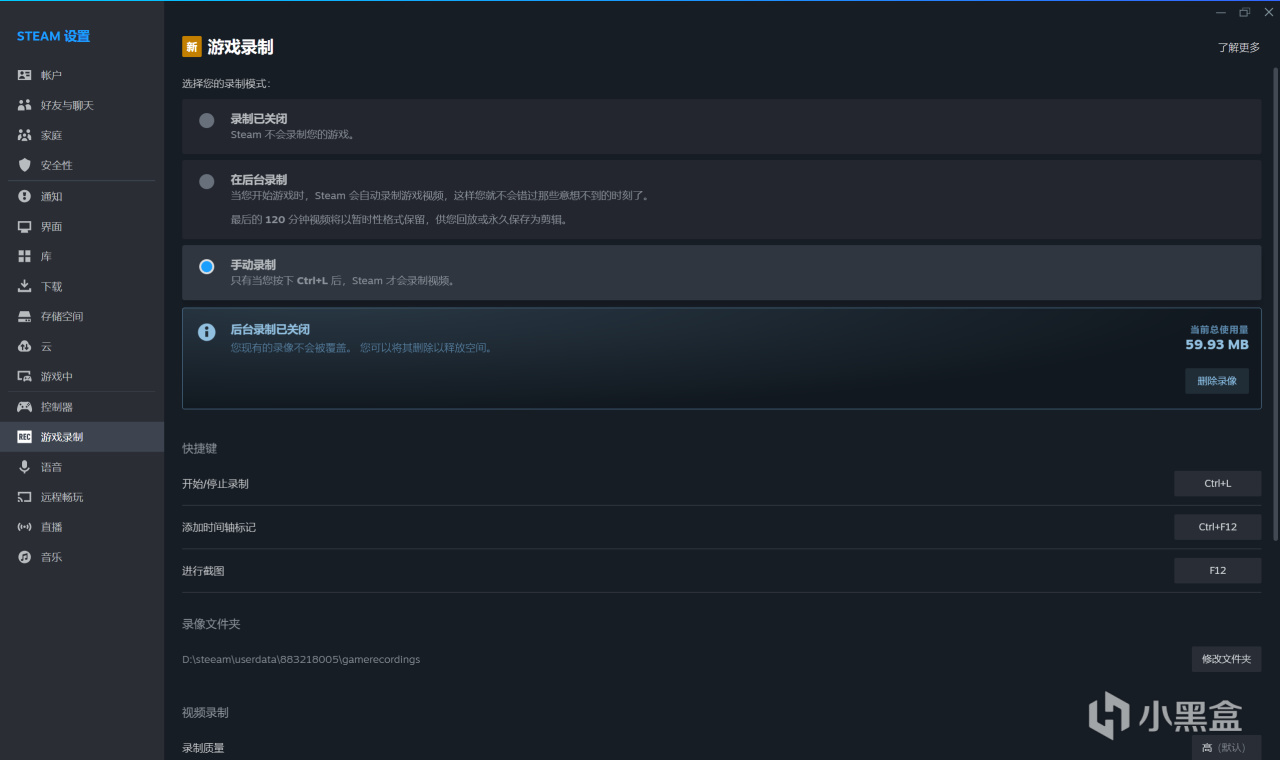Click the 直播 broadcast icon
This screenshot has width=1280, height=760.
coord(25,527)
